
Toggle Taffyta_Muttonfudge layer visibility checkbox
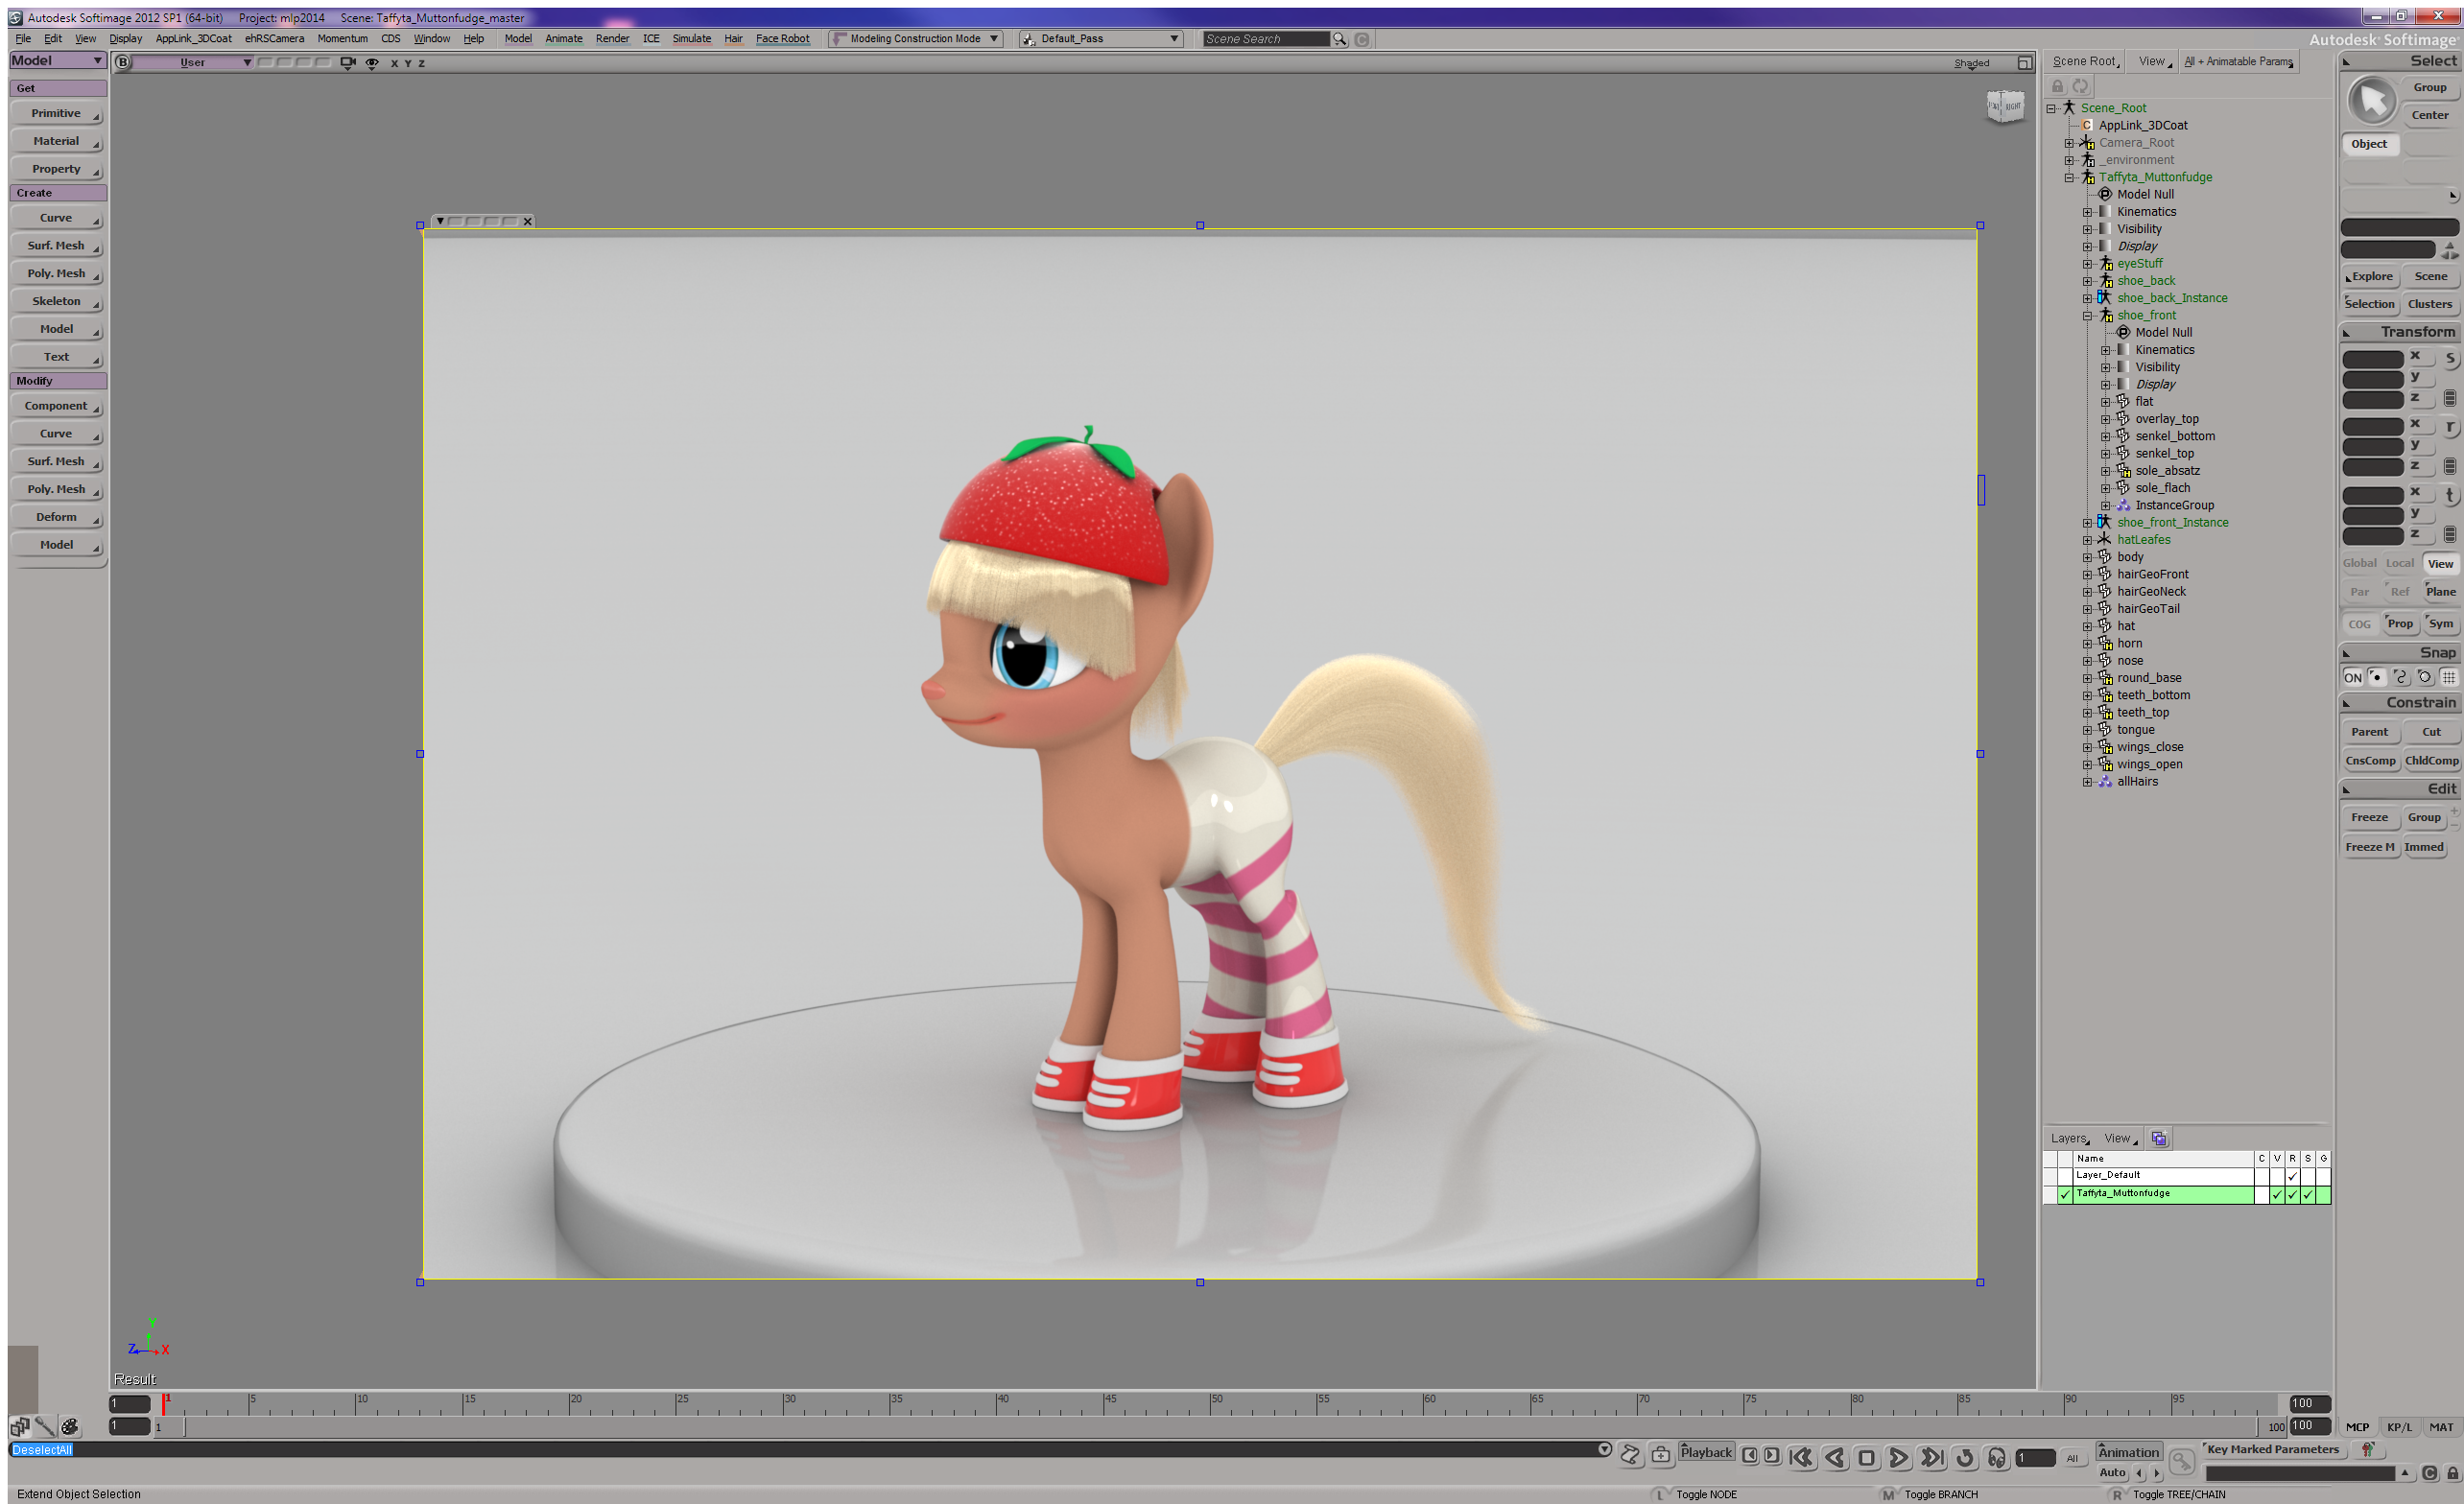(x=2277, y=1194)
